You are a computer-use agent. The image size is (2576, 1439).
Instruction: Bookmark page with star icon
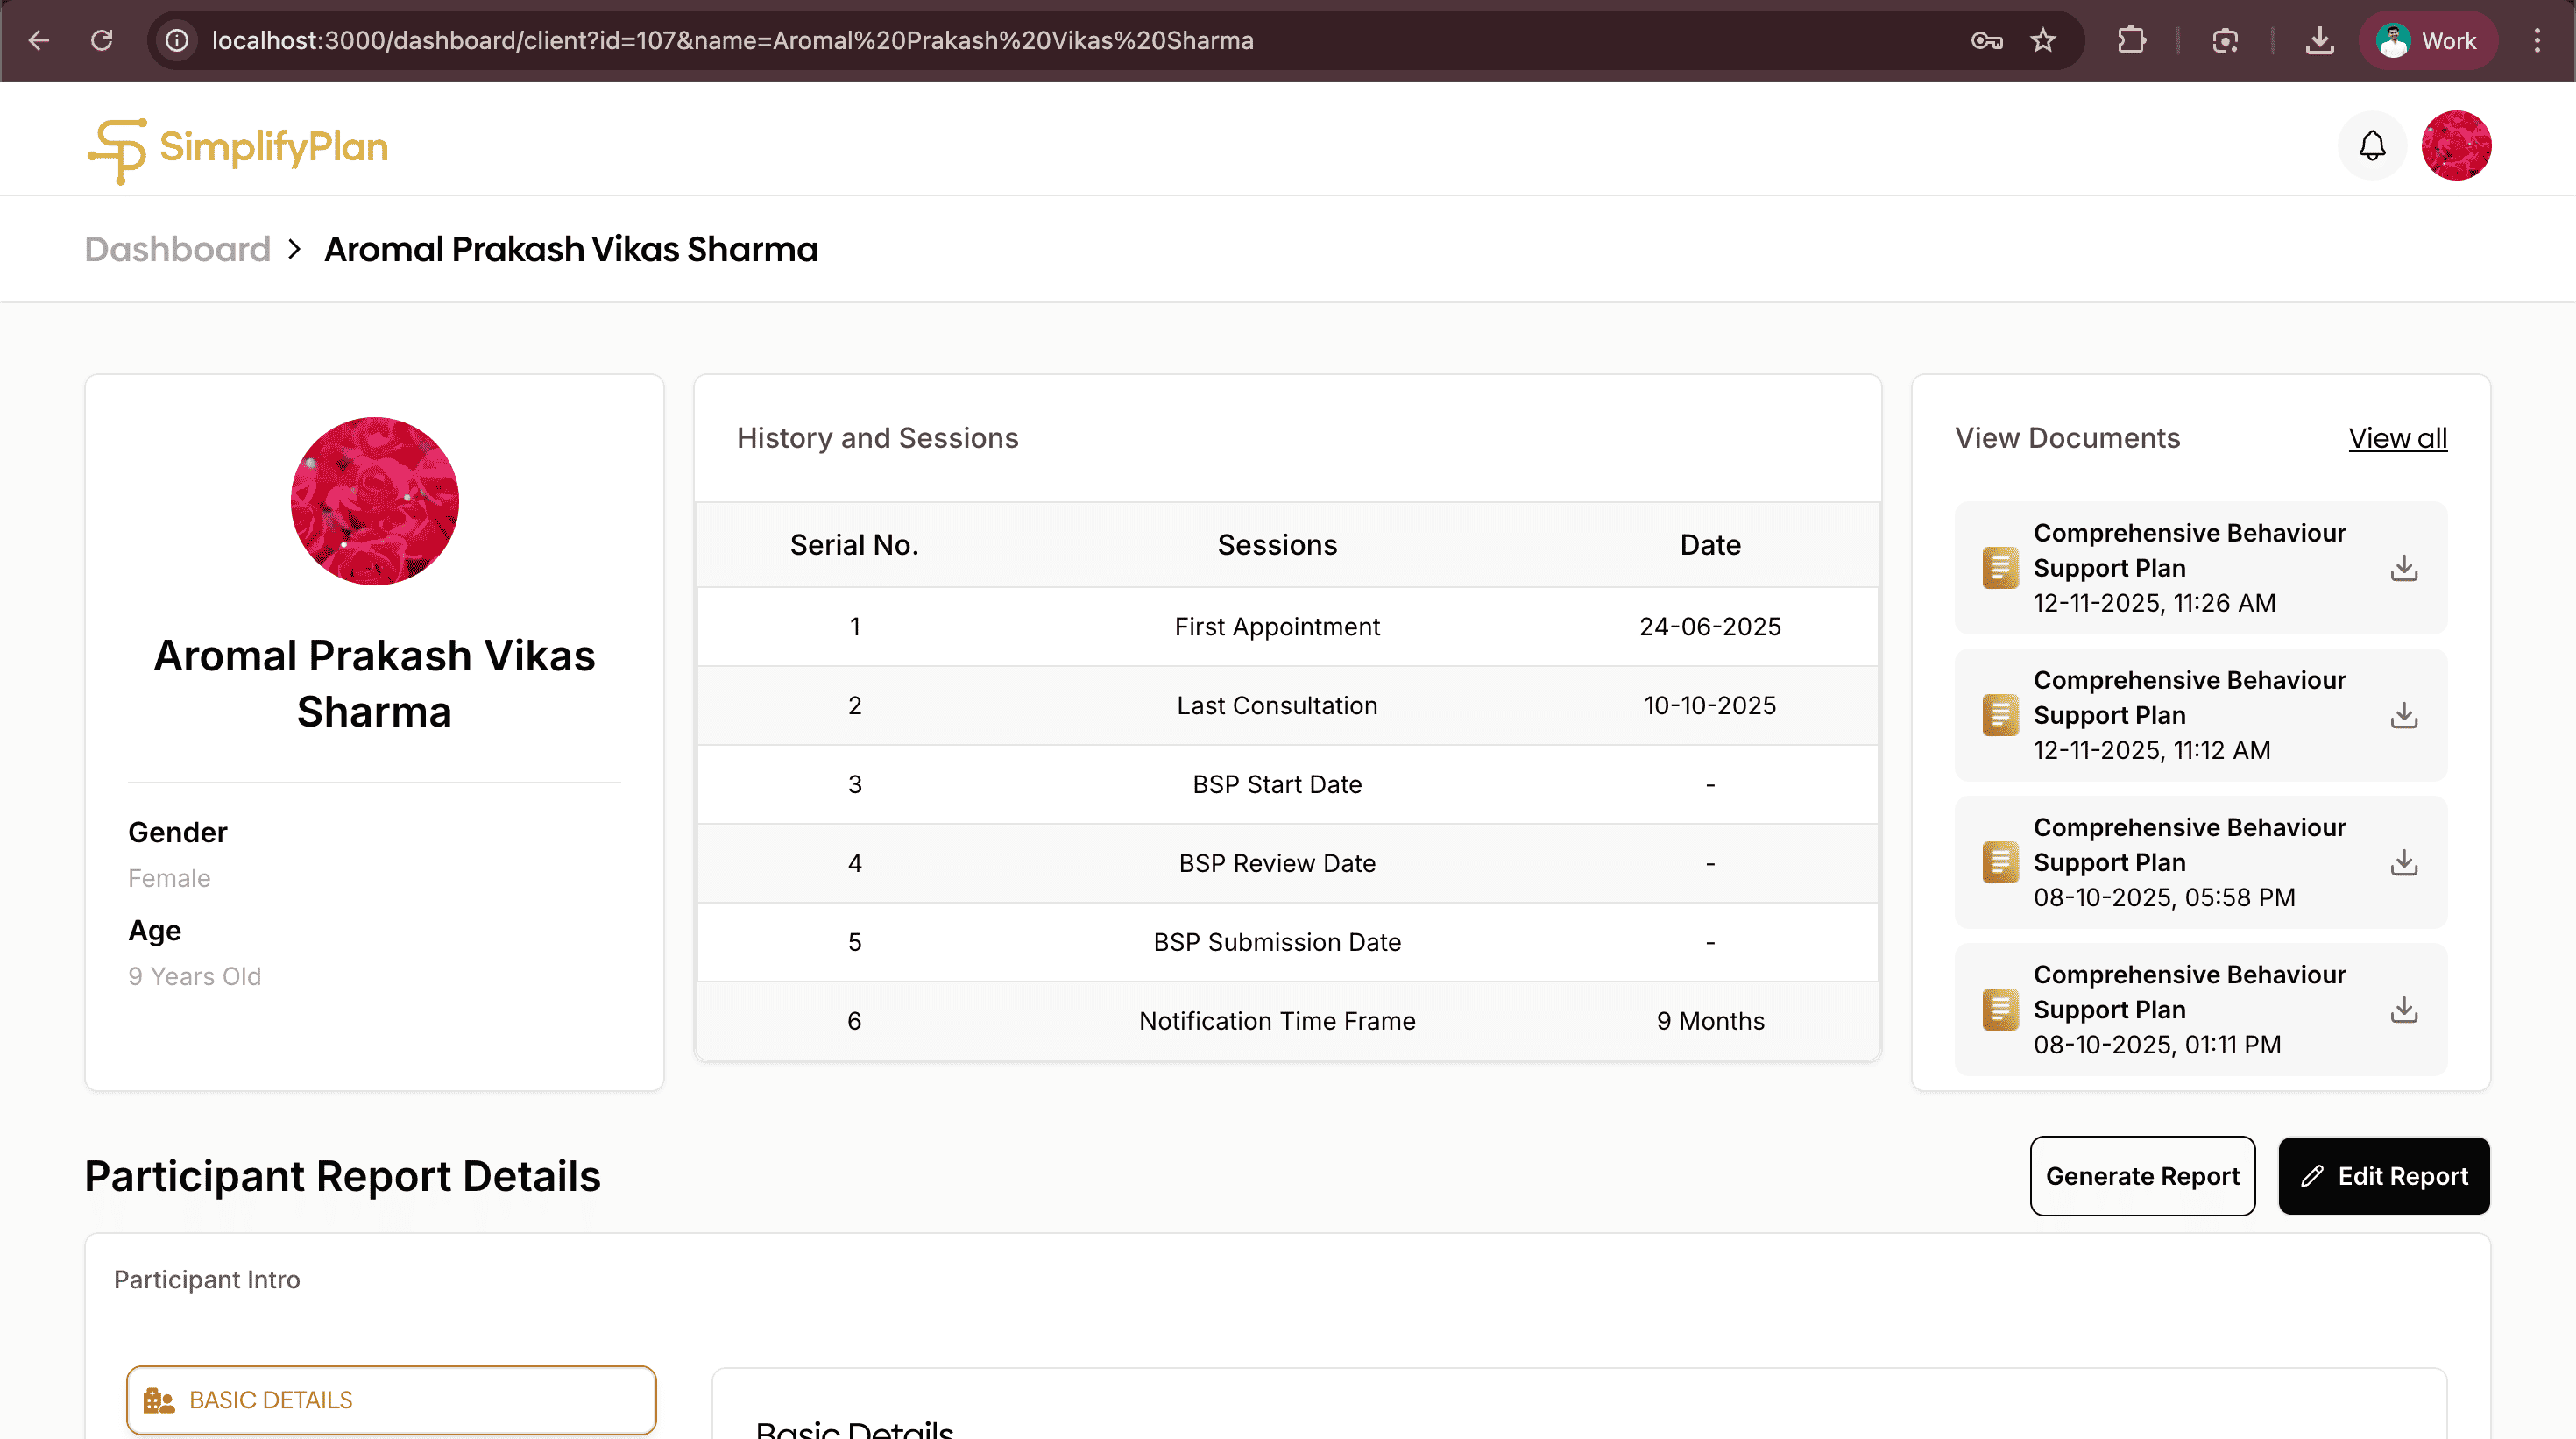2043,41
